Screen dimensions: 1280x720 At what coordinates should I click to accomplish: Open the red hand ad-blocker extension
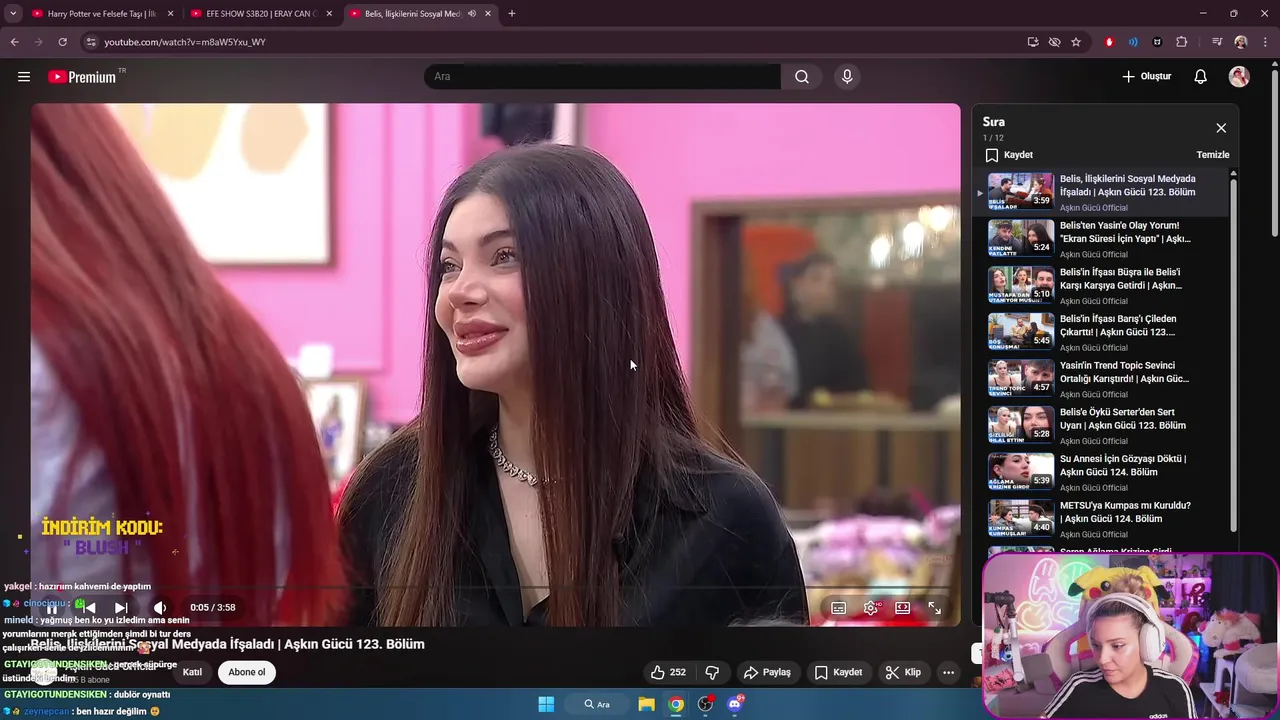pyautogui.click(x=1109, y=42)
